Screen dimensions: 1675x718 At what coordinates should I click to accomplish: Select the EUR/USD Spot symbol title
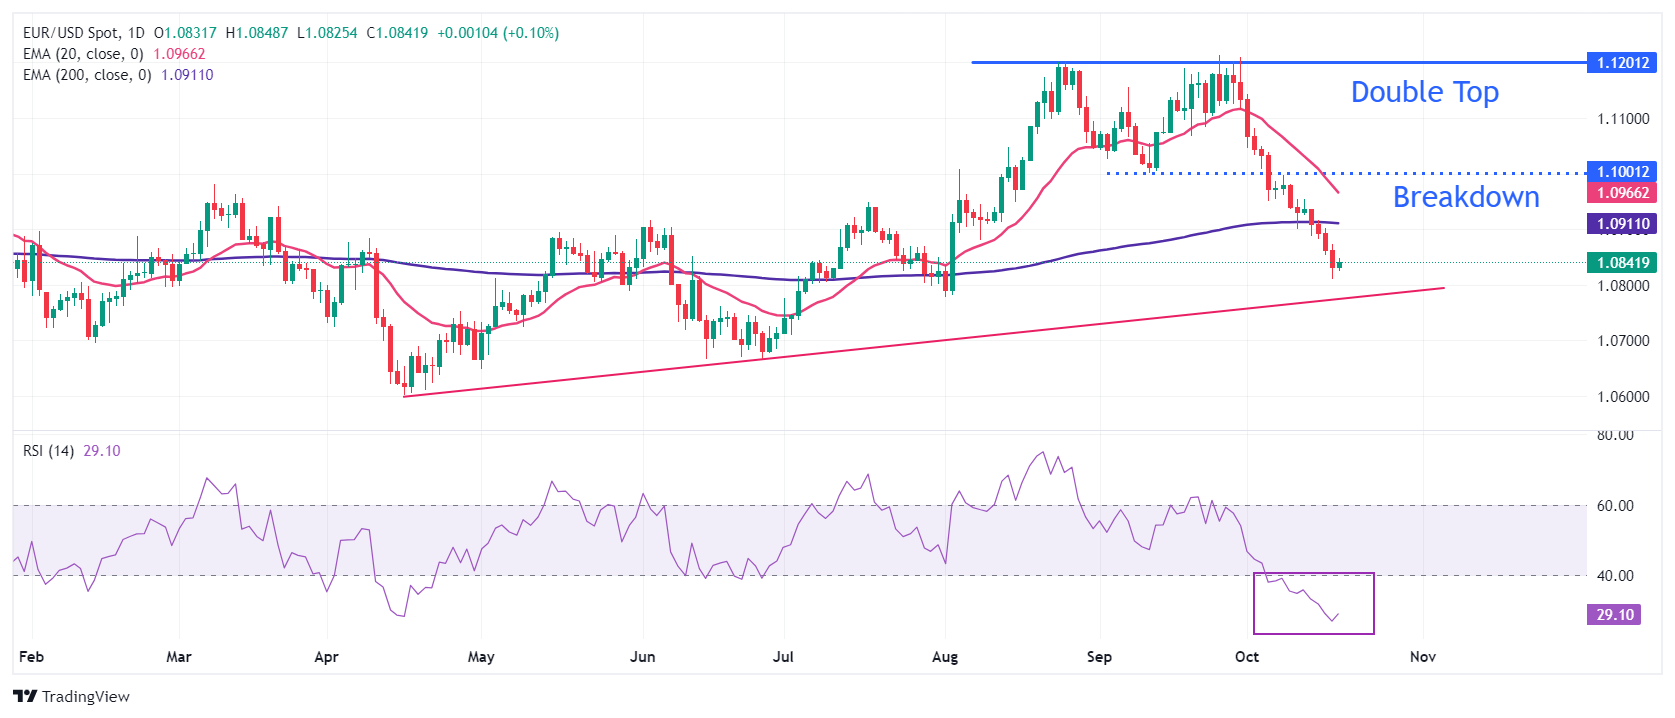70,33
